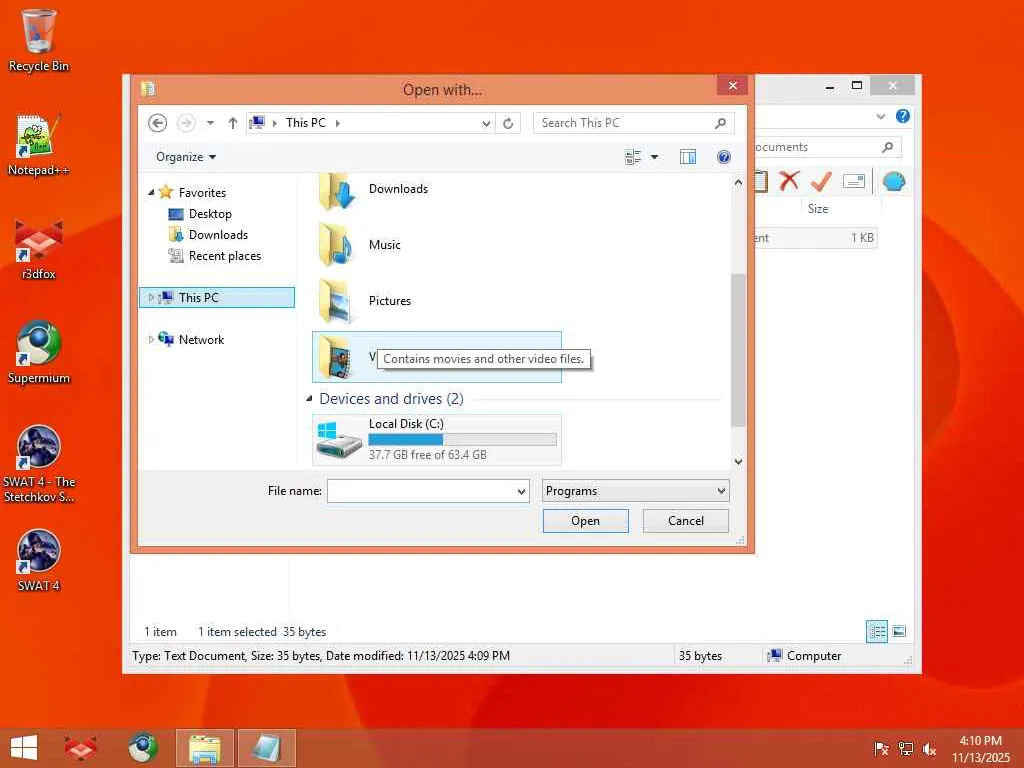
Task: Expand the This PC tree node
Action: [x=151, y=297]
